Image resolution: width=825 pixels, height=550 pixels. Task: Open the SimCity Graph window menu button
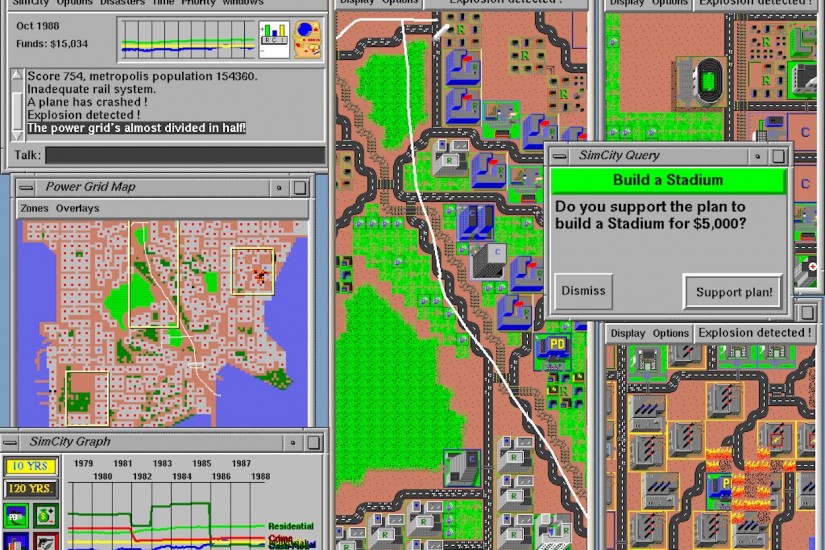tap(10, 442)
